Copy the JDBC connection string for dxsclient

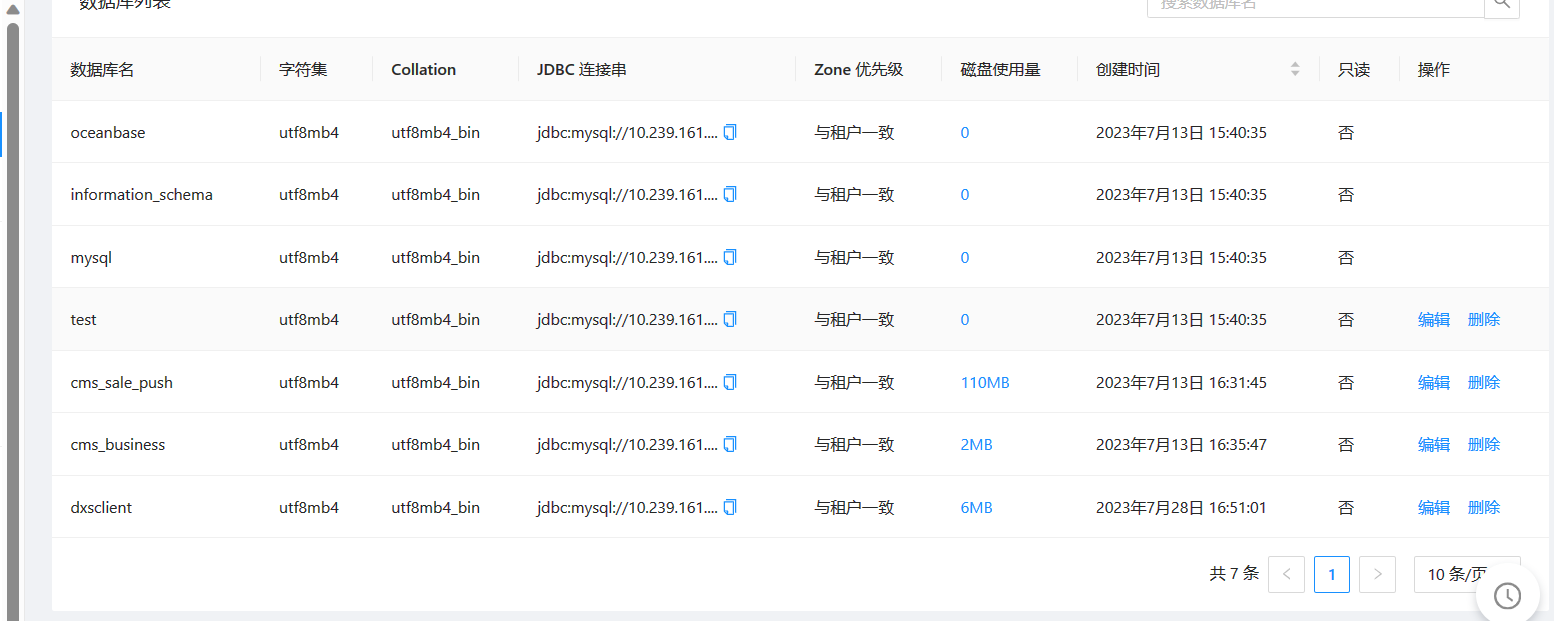coord(730,507)
